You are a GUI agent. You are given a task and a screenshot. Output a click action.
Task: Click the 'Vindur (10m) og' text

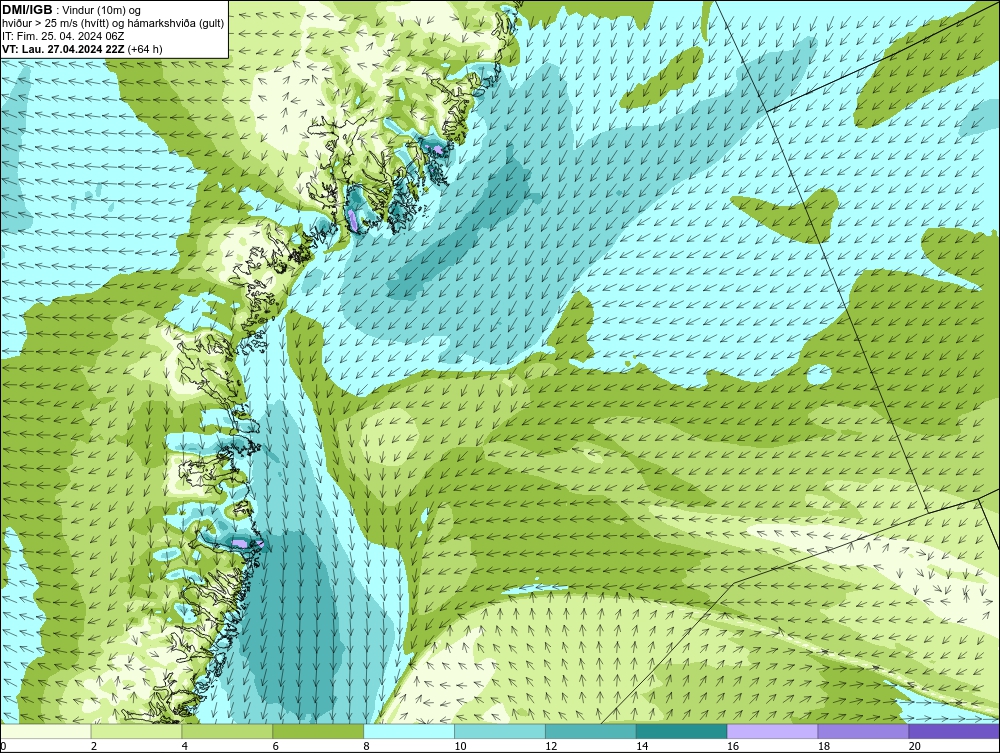(101, 11)
